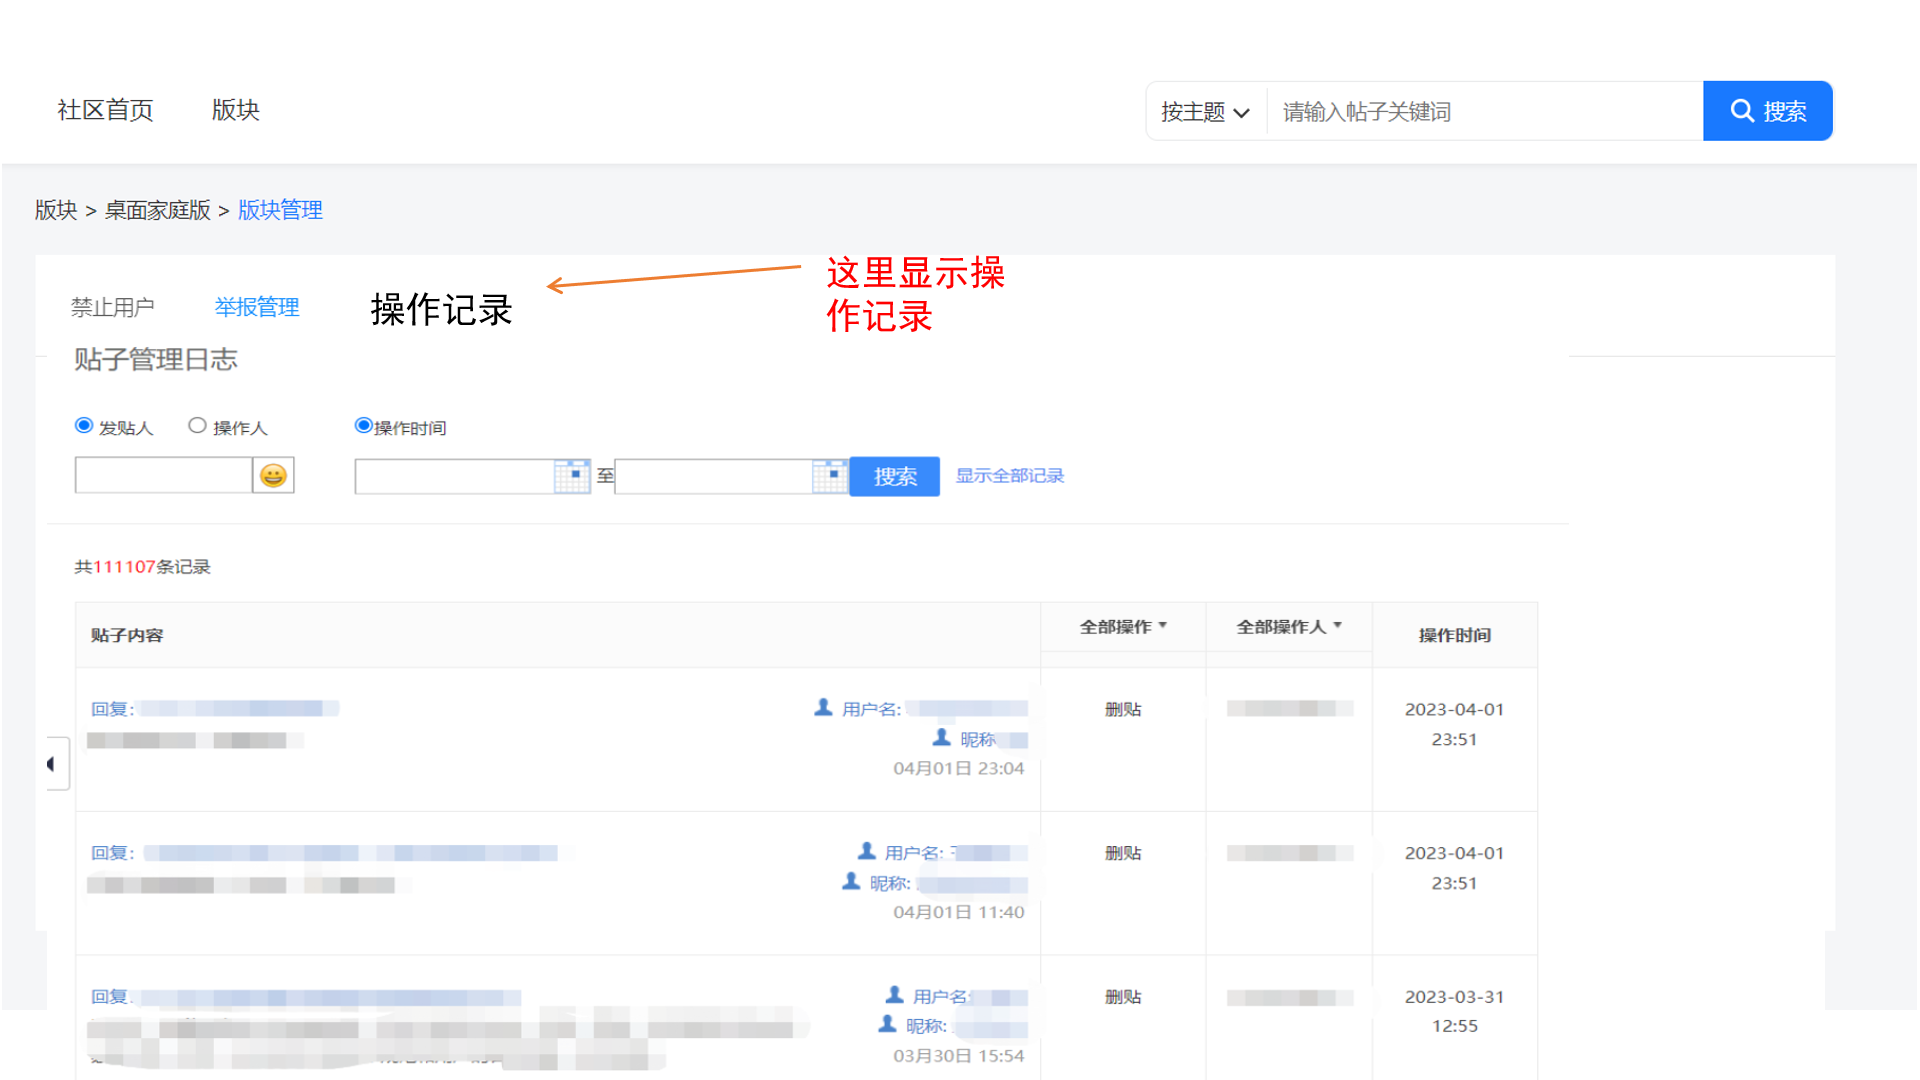Expand the 全部操作人 filter dropdown
This screenshot has height=1080, width=1920.
coord(1288,627)
